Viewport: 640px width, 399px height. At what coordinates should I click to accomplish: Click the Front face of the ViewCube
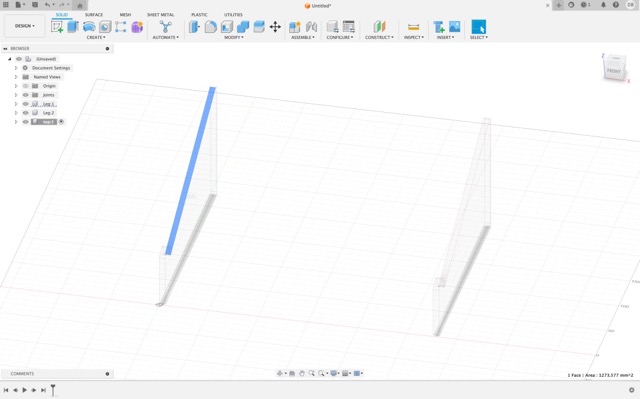point(613,71)
